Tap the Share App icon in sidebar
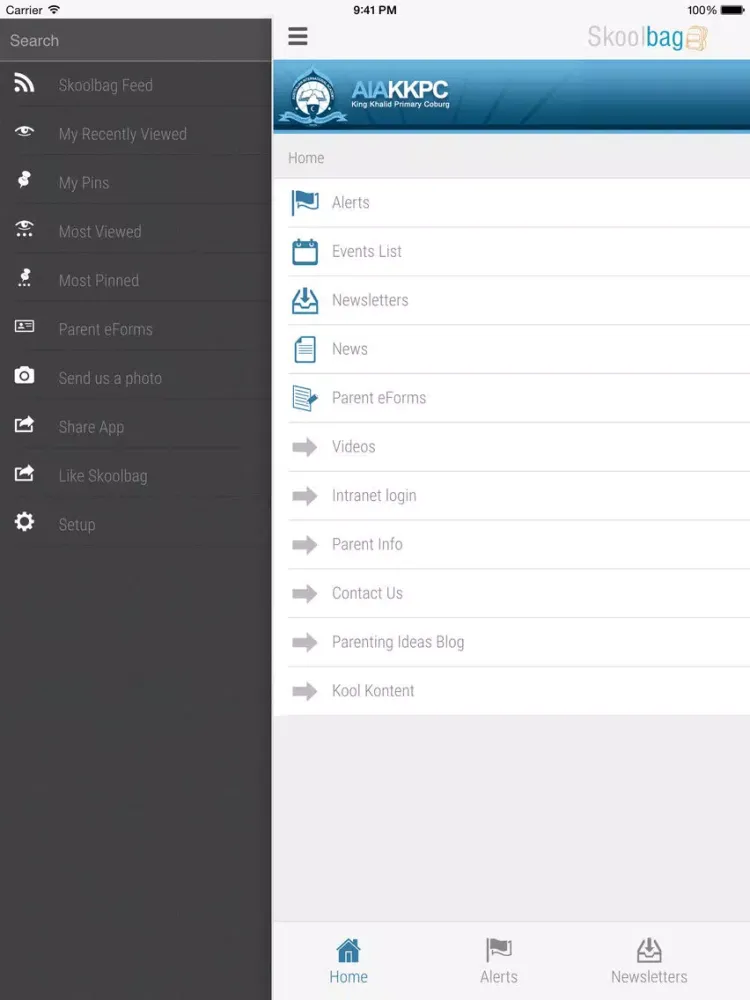Image resolution: width=750 pixels, height=1000 pixels. coord(24,425)
